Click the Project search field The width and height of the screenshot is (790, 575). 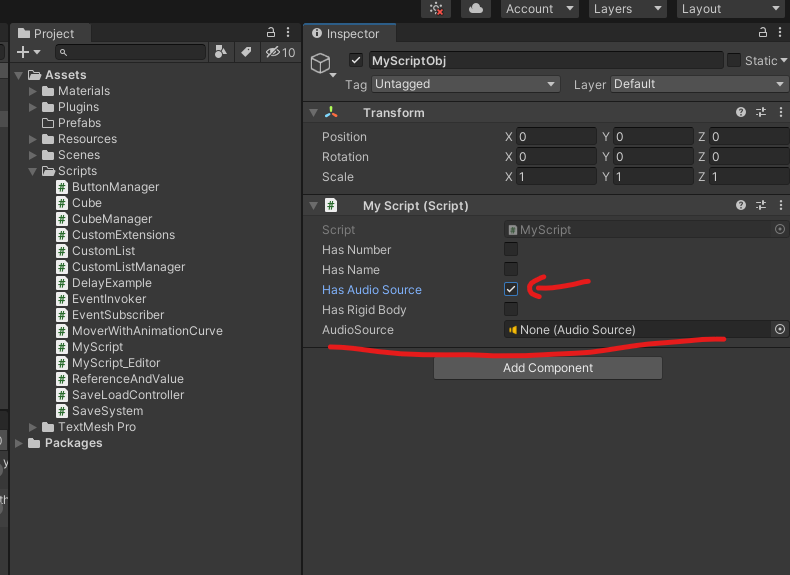click(x=131, y=52)
